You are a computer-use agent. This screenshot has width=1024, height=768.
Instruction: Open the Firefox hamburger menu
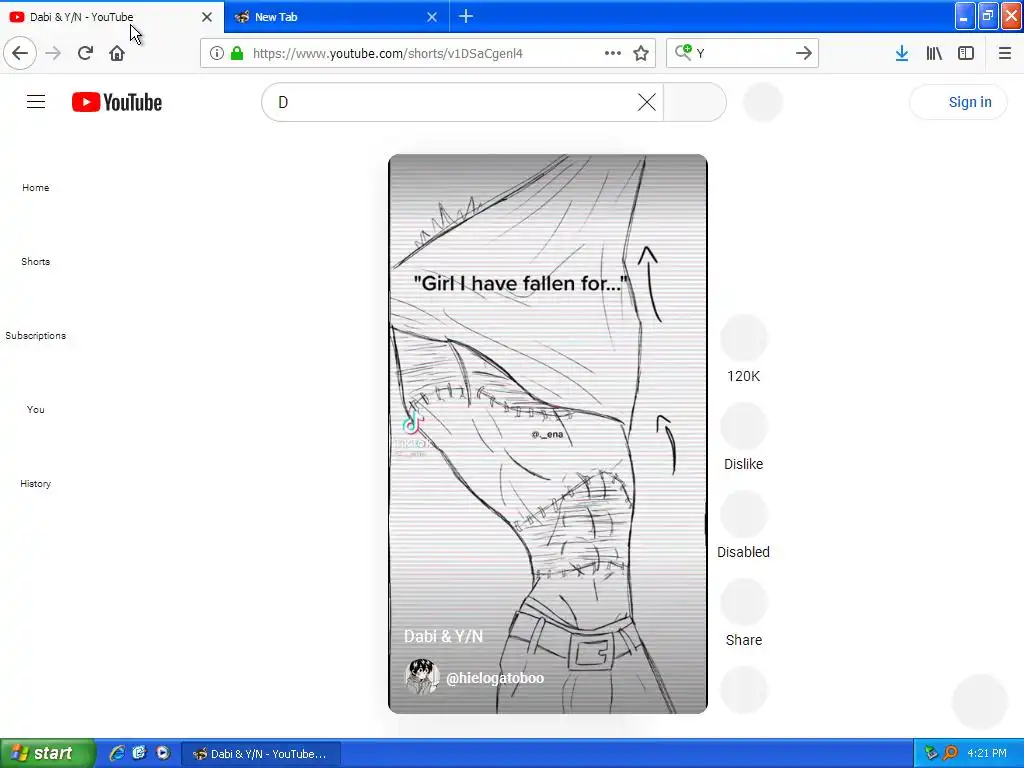pyautogui.click(x=1004, y=53)
